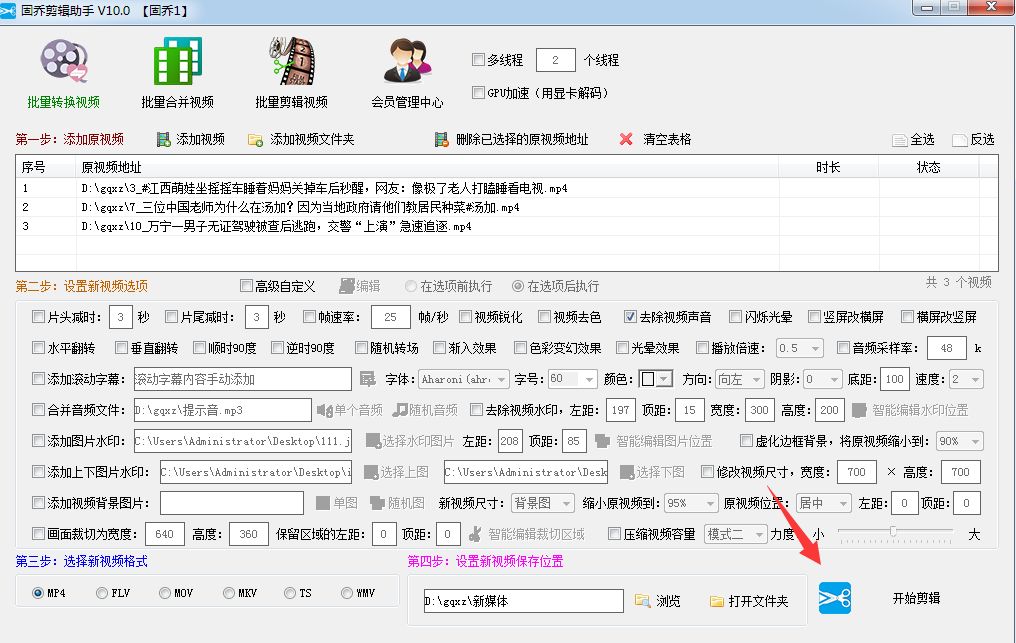Open the 批量转换视频 module icon

click(64, 62)
